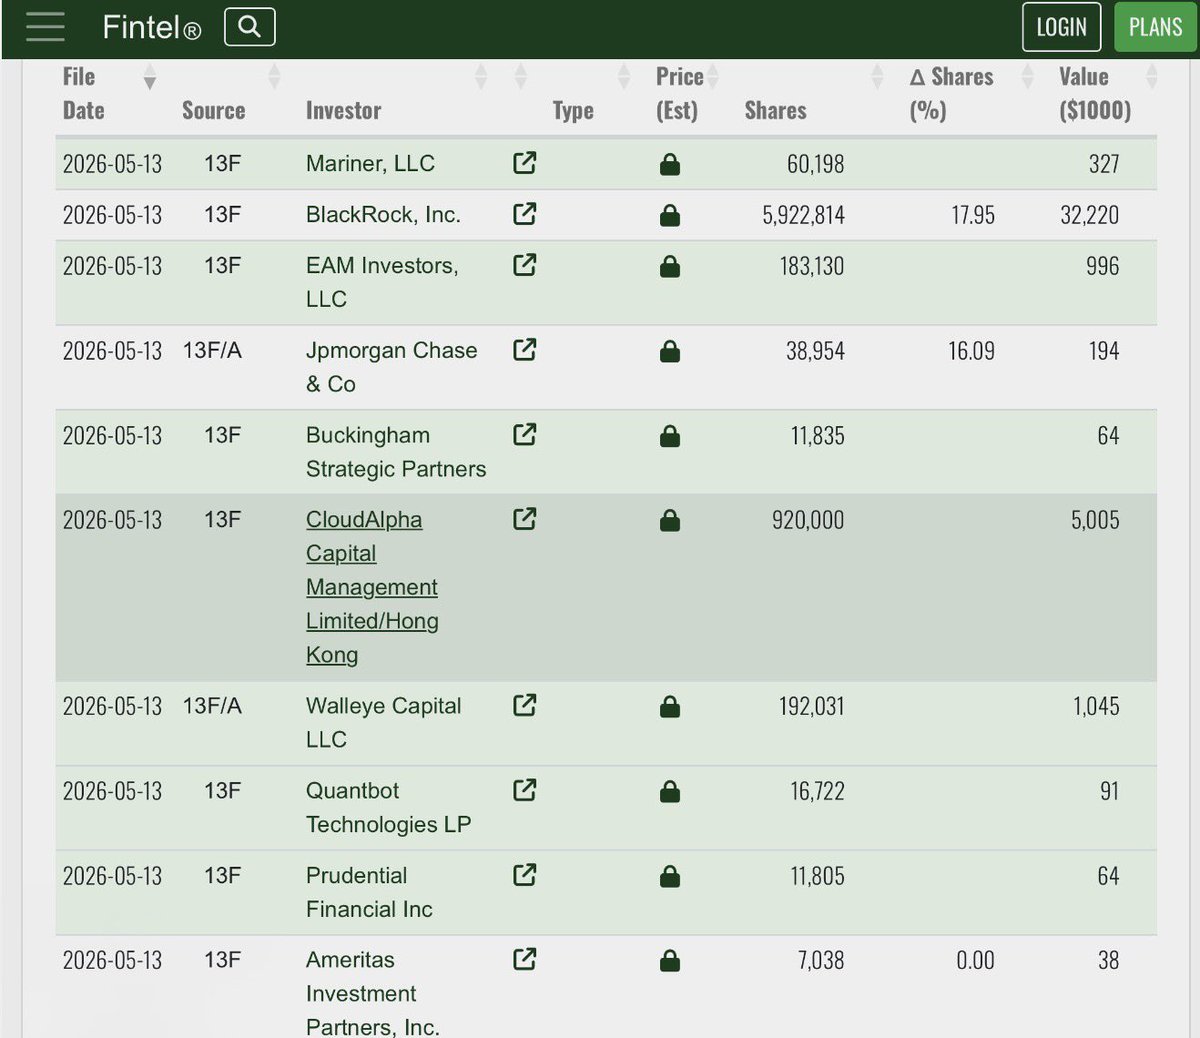Screen dimensions: 1200x1038
Task: Select CloudAlpha value 5,005
Action: point(1095,520)
